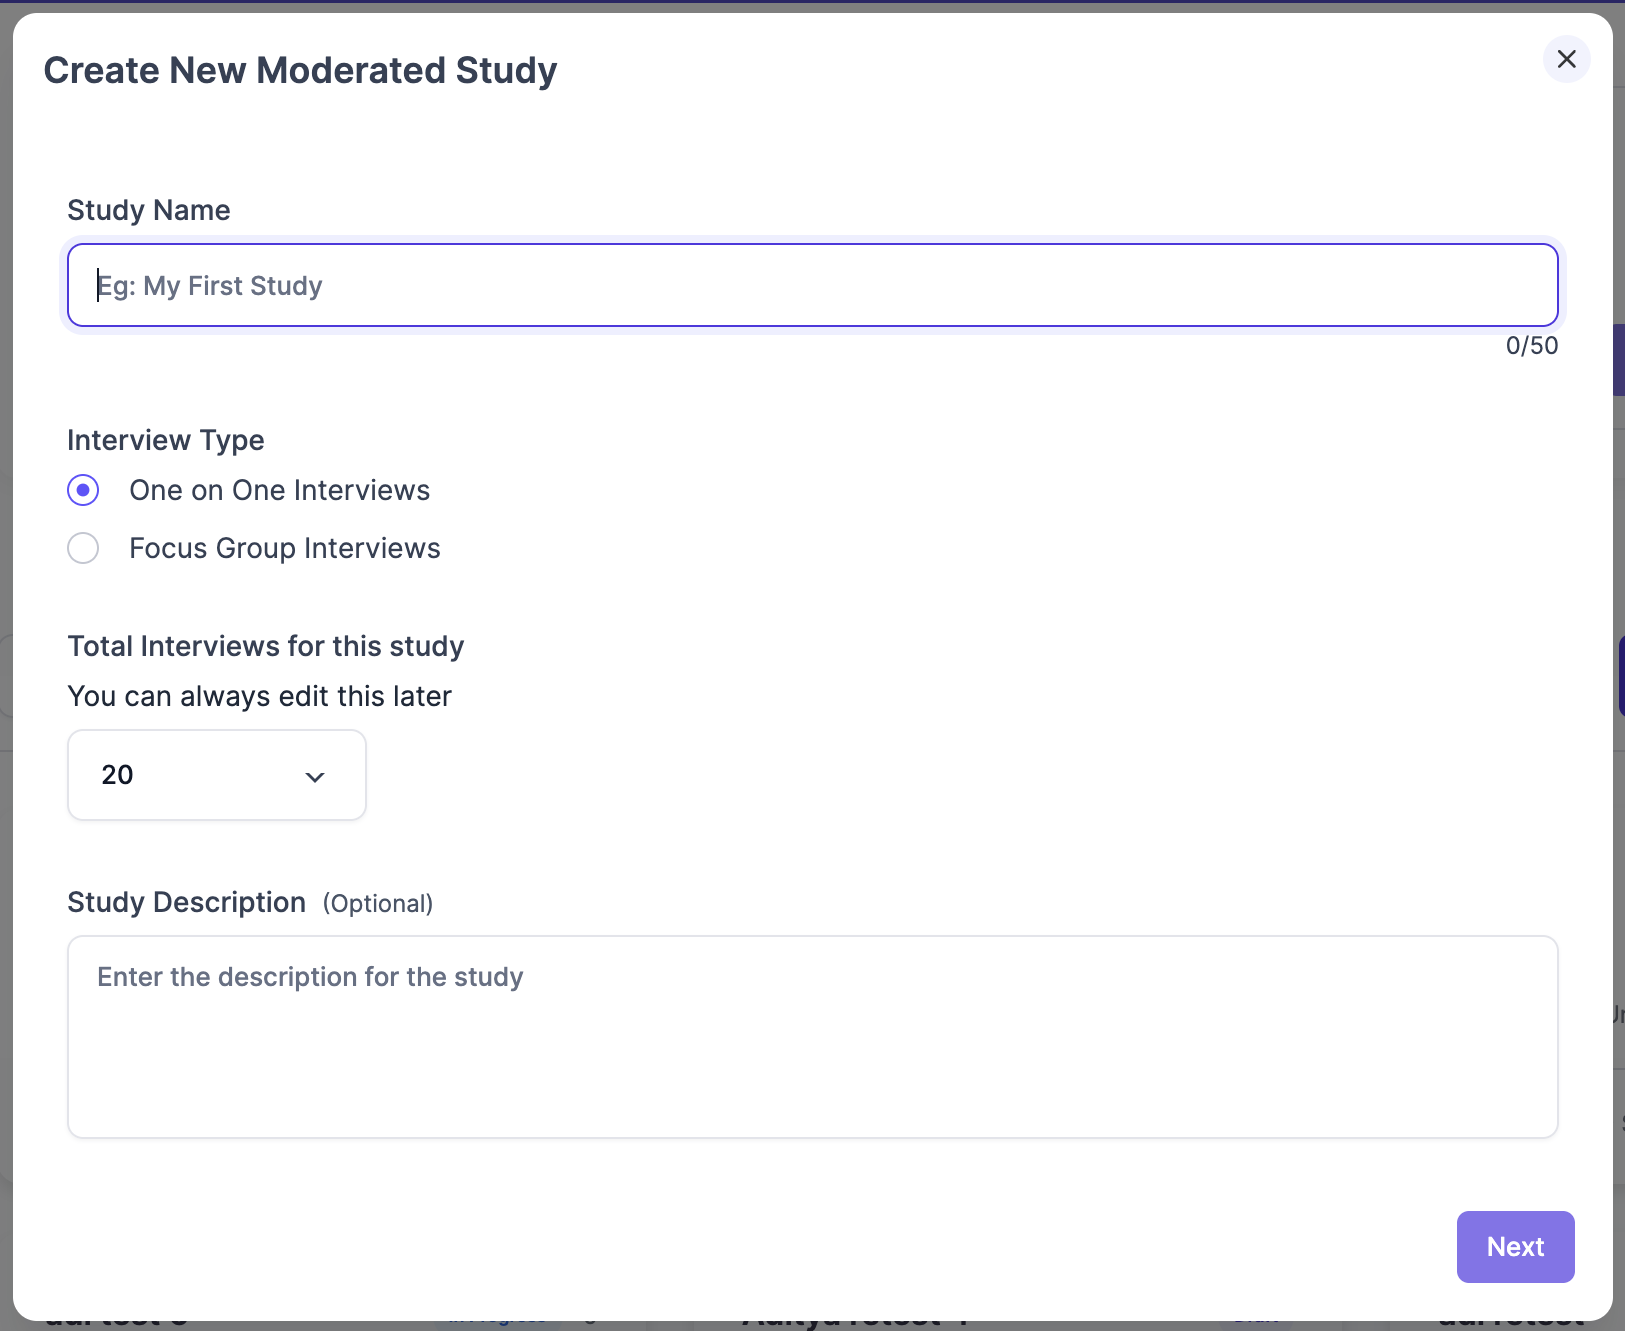Close the Create New Moderated Study dialog

pos(1566,59)
